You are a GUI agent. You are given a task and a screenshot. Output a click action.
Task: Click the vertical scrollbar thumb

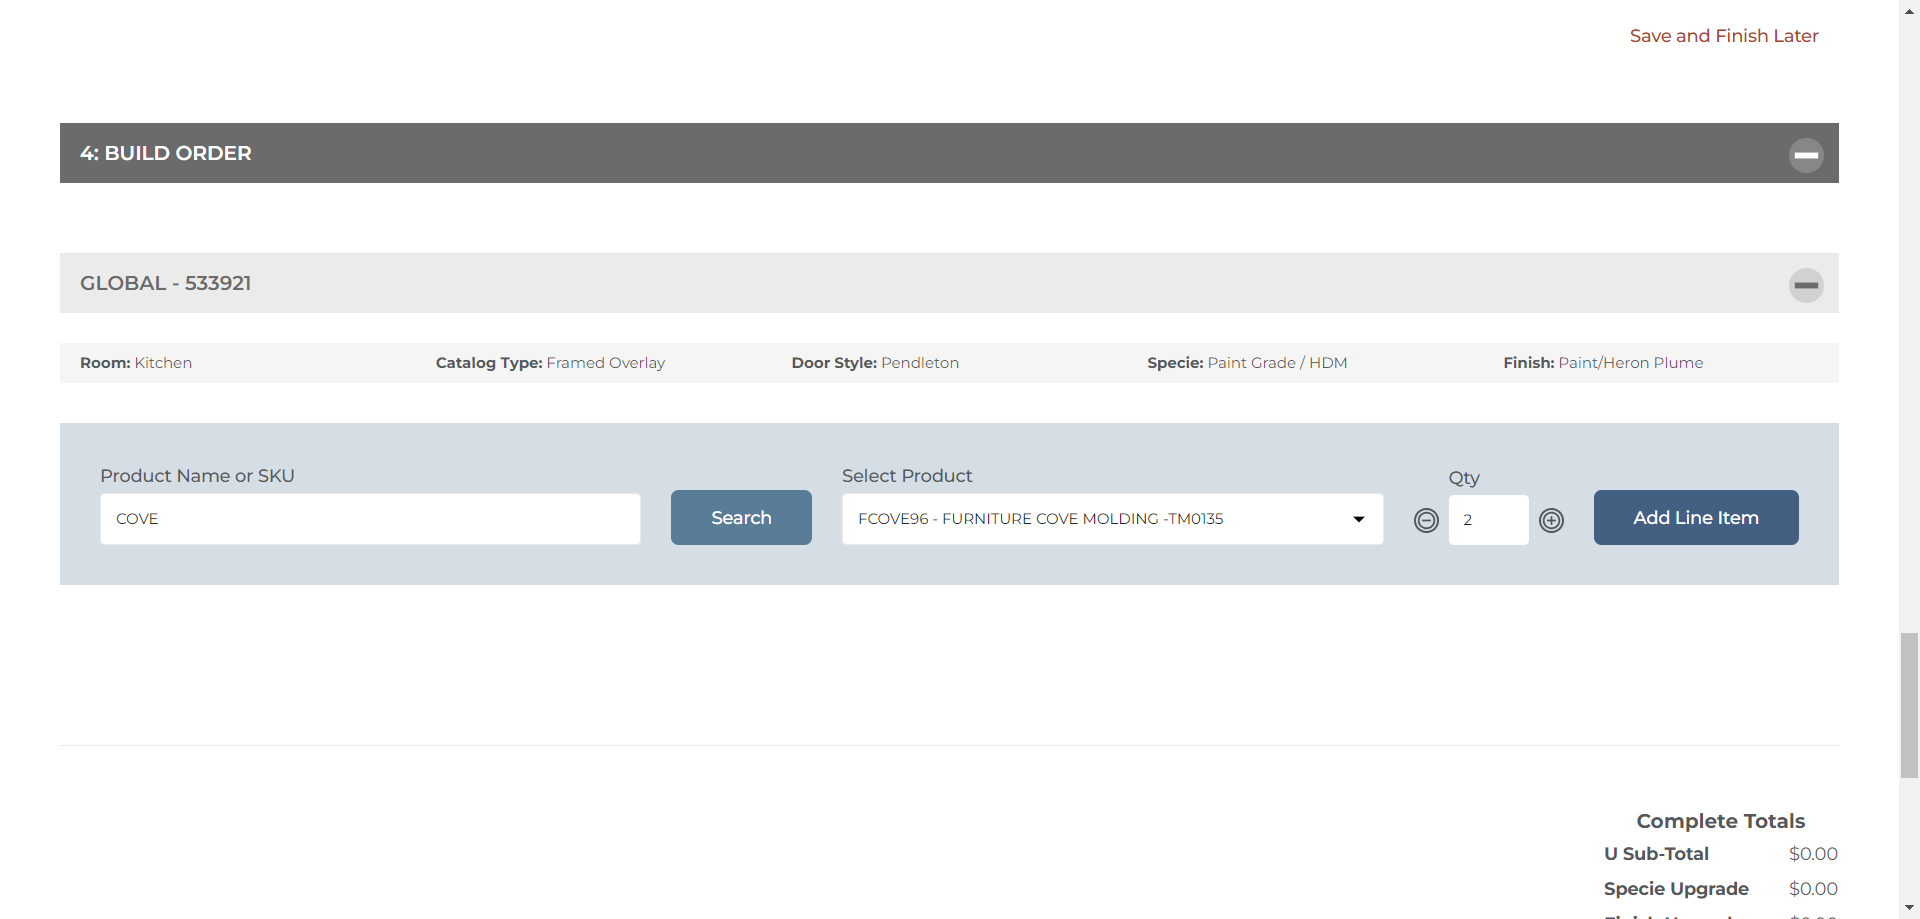coord(1909,705)
